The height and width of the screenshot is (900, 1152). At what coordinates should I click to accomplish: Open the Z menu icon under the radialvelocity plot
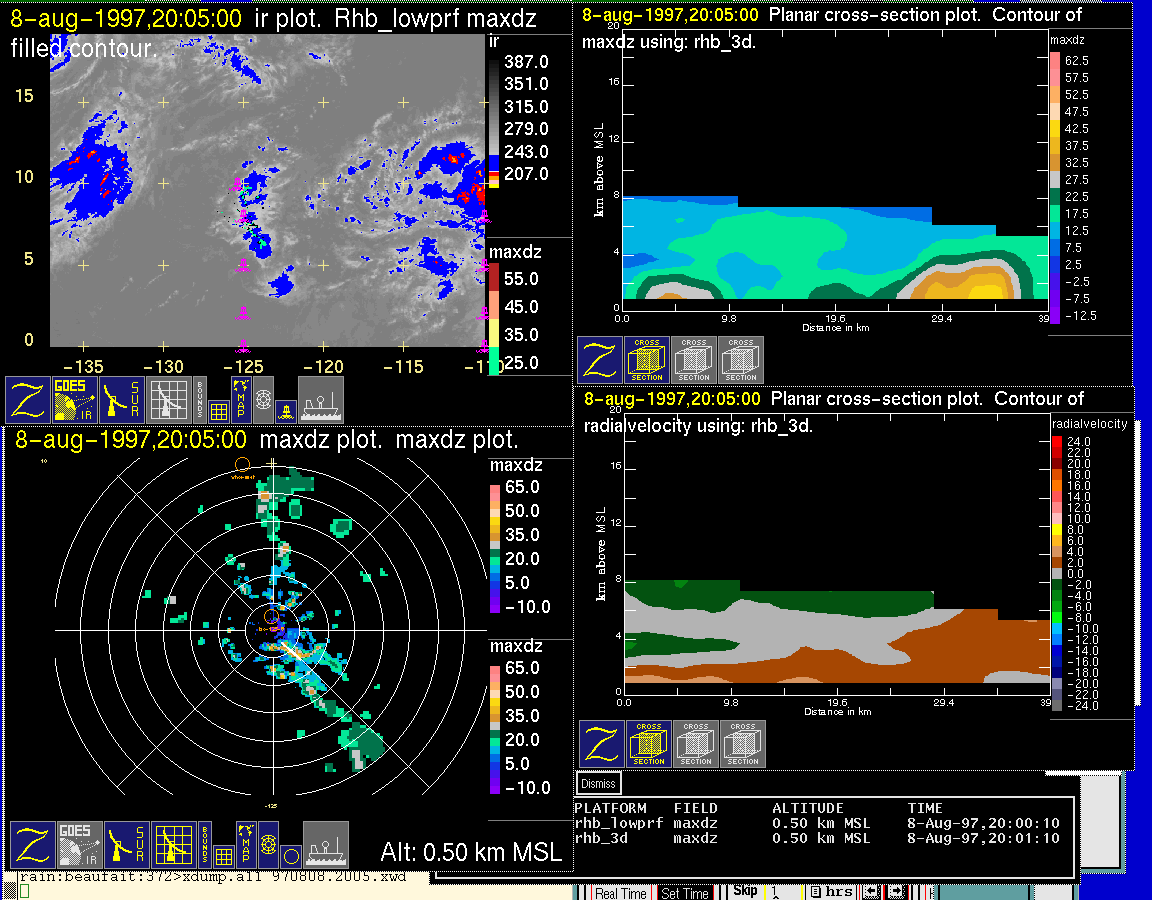coord(602,744)
